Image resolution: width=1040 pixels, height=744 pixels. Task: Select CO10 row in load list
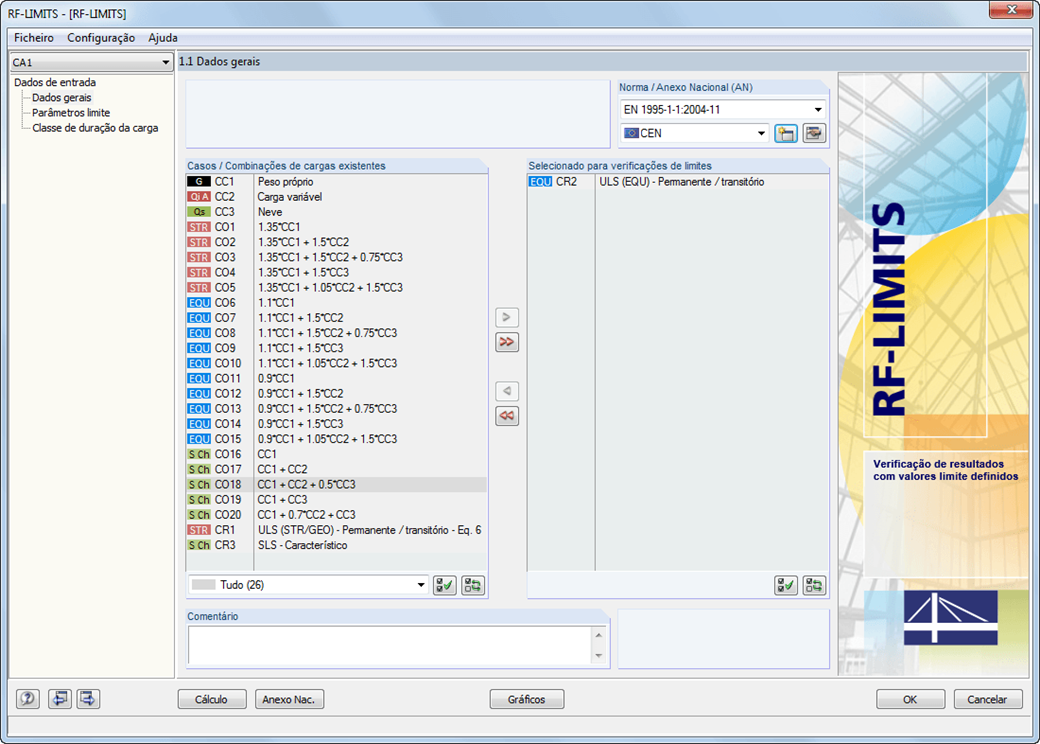(x=336, y=363)
